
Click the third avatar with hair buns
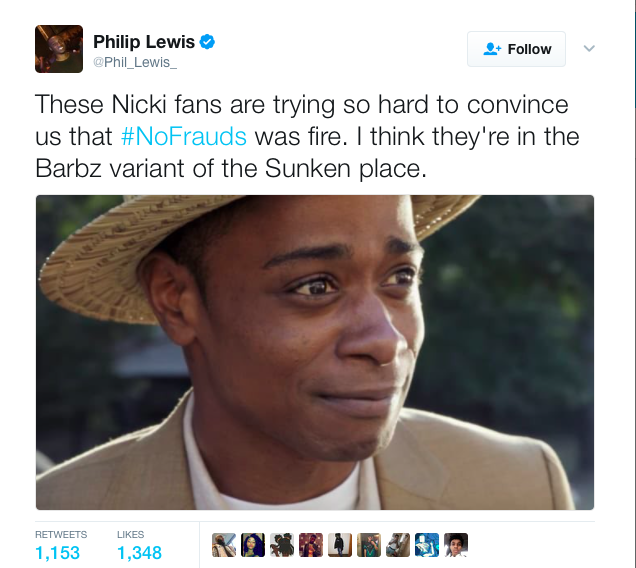[x=282, y=545]
